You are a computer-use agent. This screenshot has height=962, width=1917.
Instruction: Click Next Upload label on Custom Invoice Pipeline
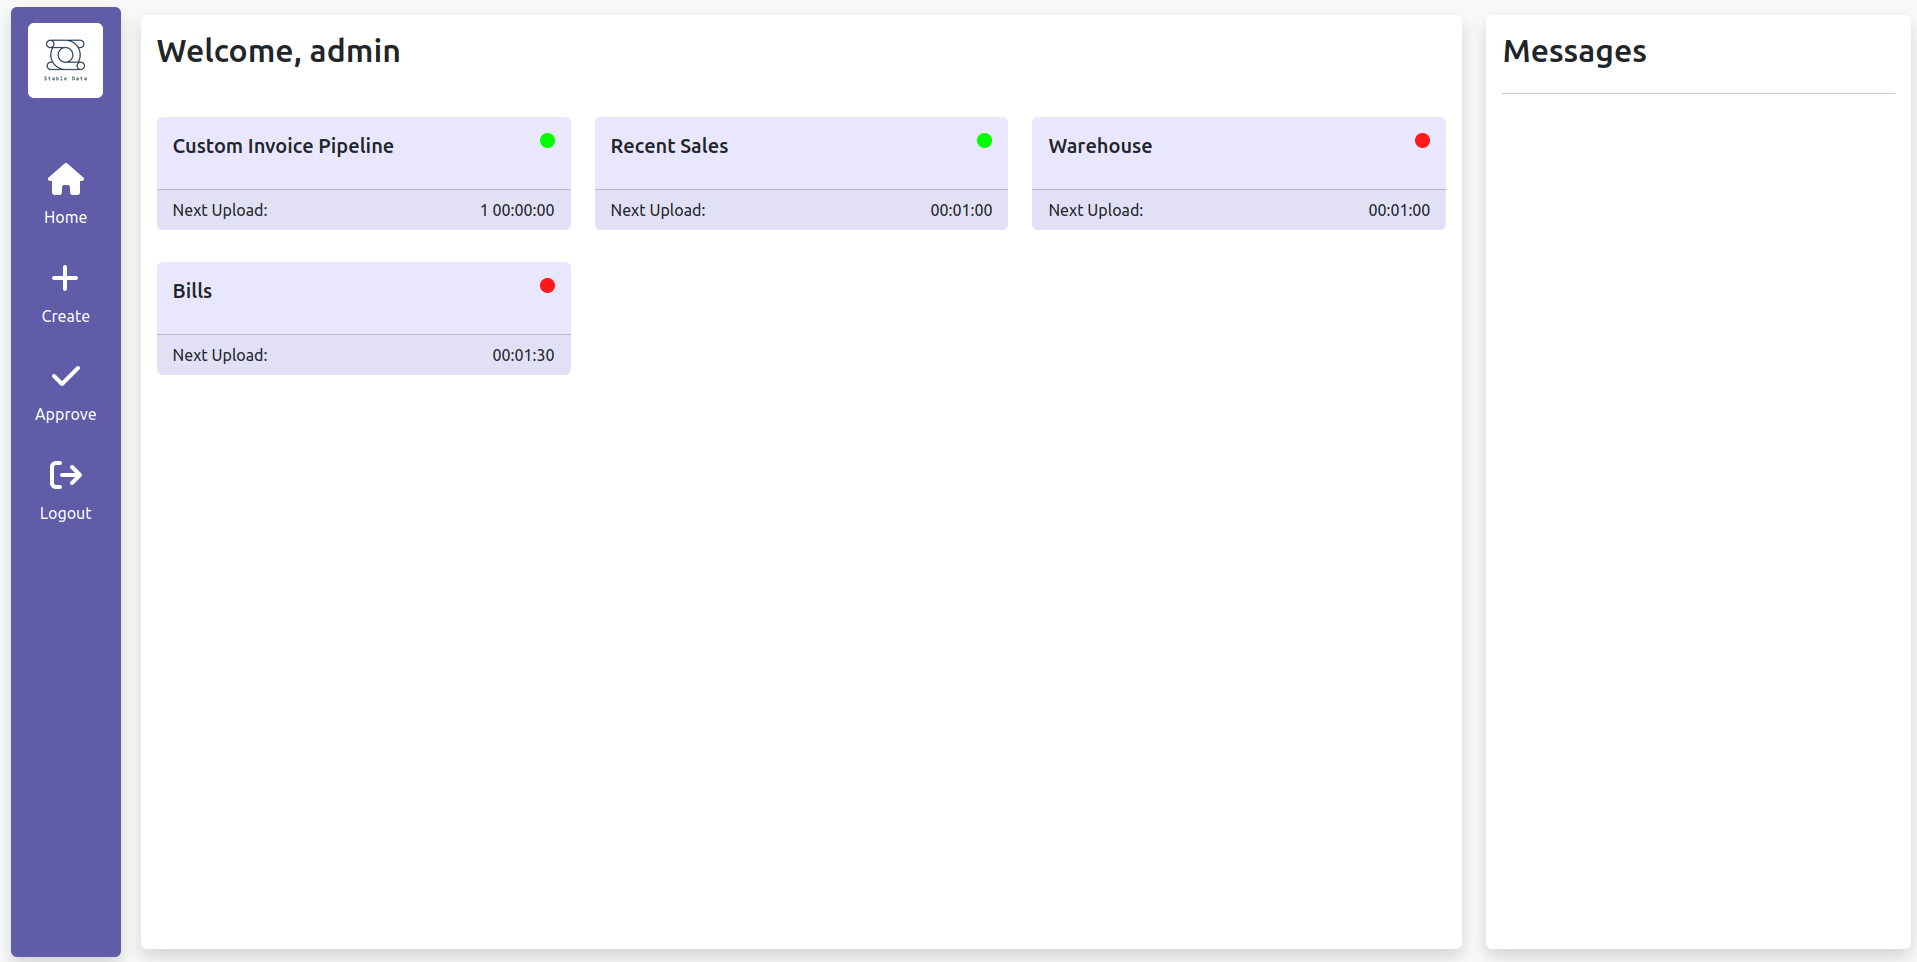coord(220,210)
